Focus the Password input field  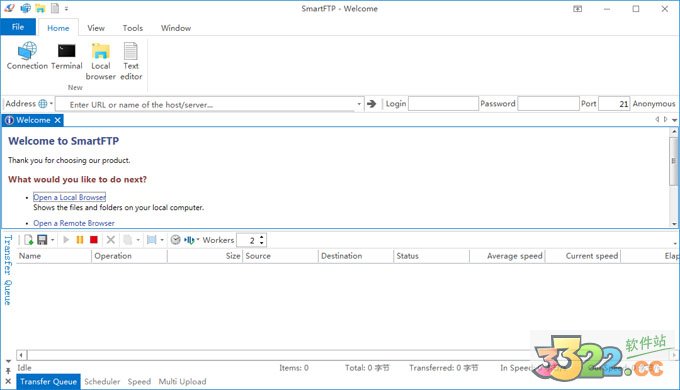548,104
